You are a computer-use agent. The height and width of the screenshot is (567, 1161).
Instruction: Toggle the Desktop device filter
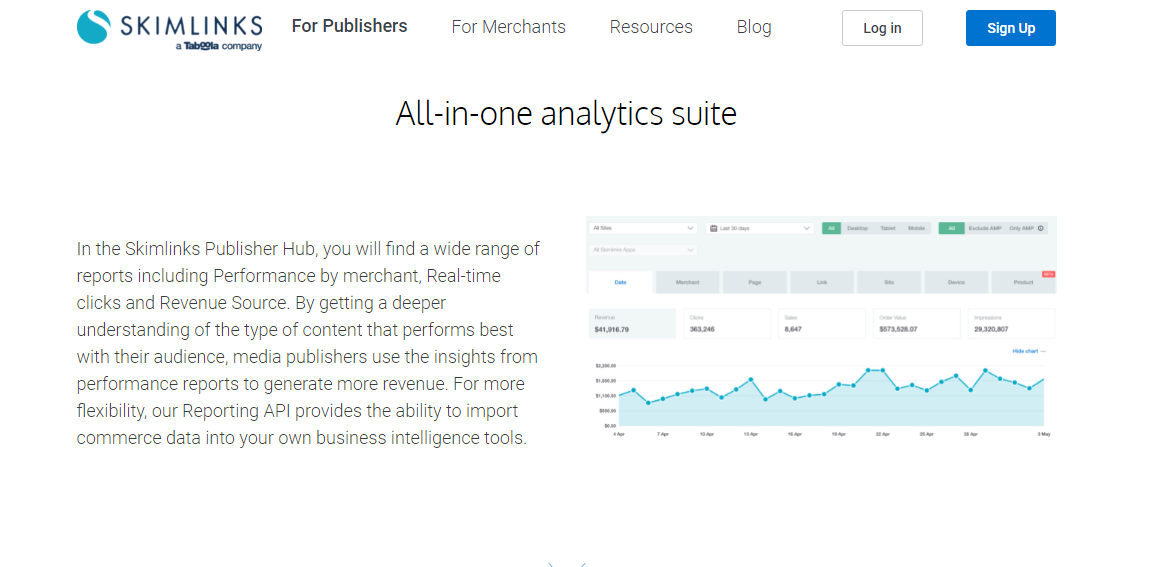pos(857,229)
